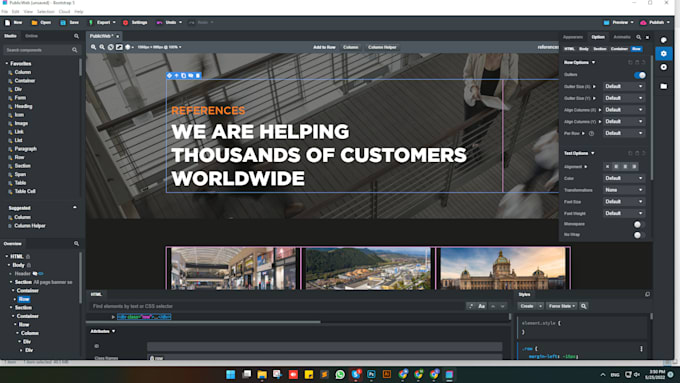This screenshot has width=680, height=383.
Task: Open the text Color Default dropdown
Action: click(x=624, y=178)
